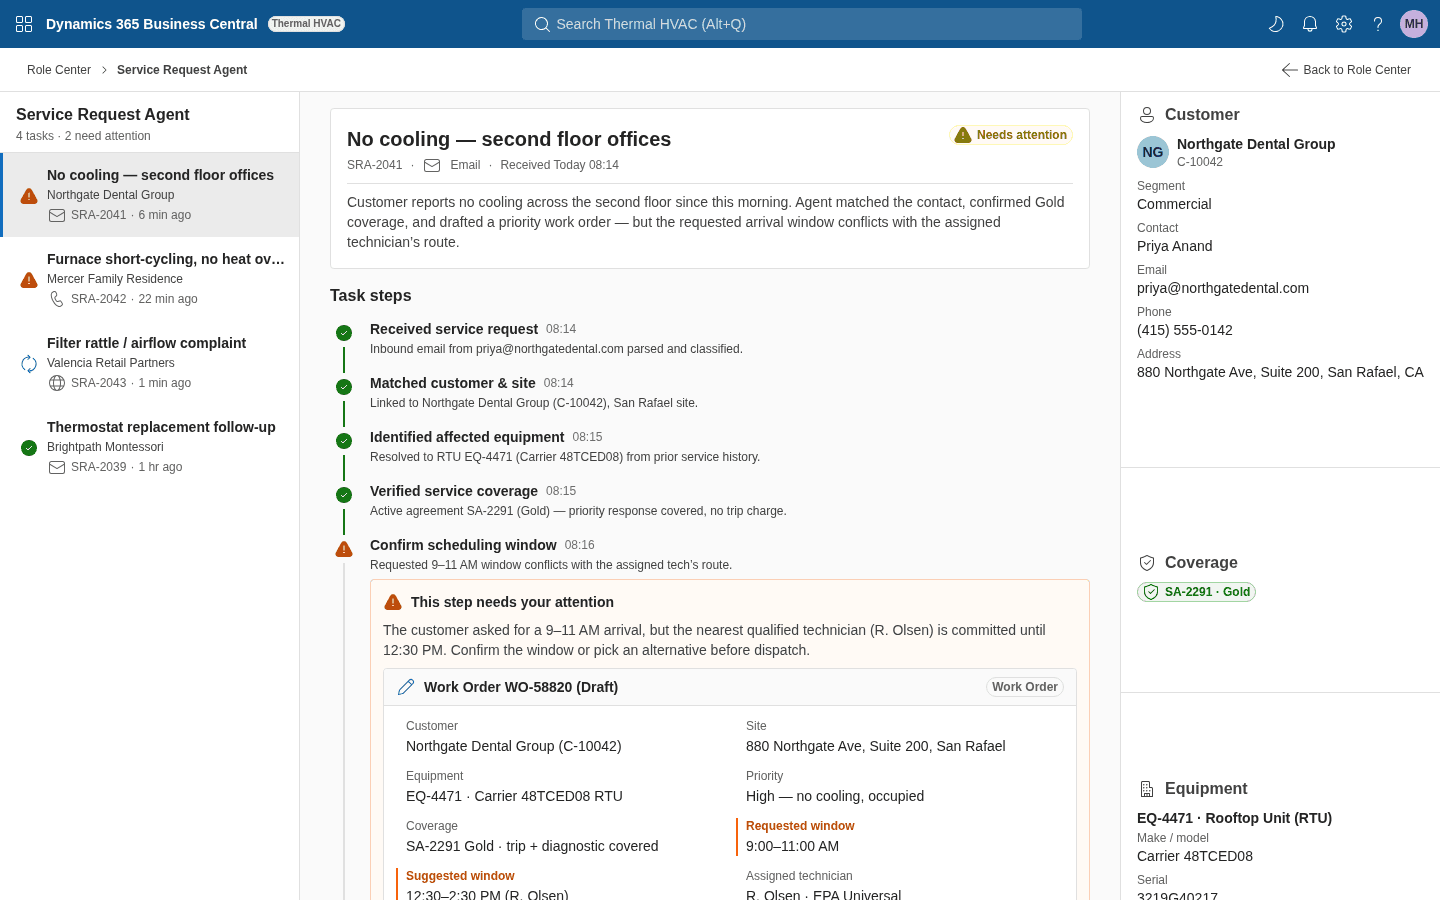Click address 880 Northgate Ave in Customer panel
The height and width of the screenshot is (900, 1440).
[1280, 372]
